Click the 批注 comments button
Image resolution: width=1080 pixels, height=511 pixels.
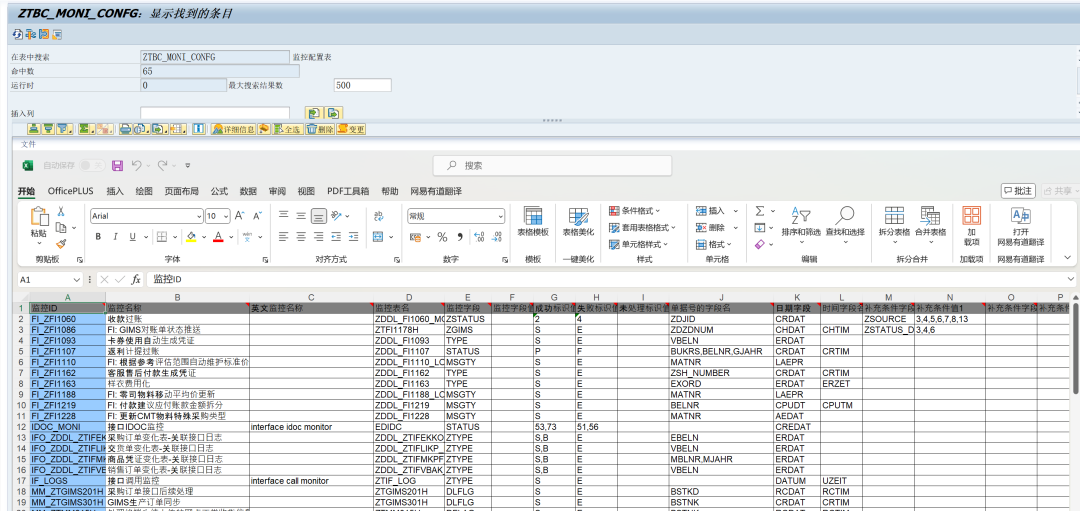pyautogui.click(x=1018, y=191)
